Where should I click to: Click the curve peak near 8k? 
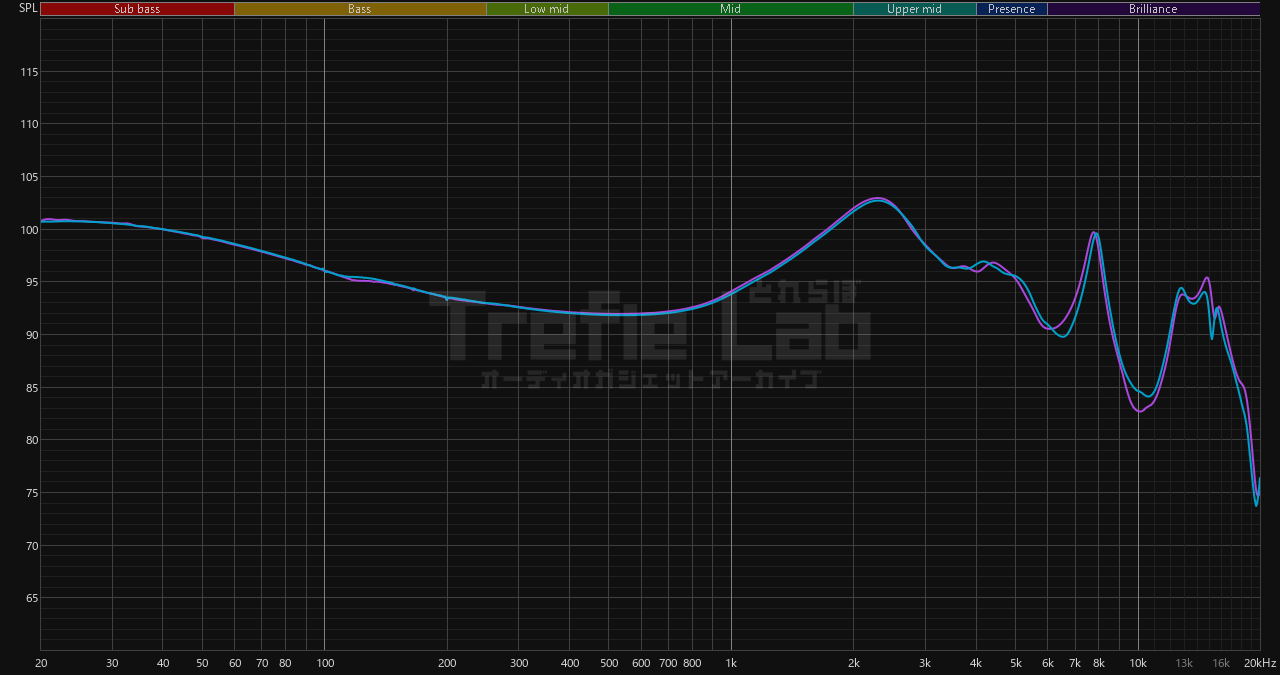click(1095, 233)
